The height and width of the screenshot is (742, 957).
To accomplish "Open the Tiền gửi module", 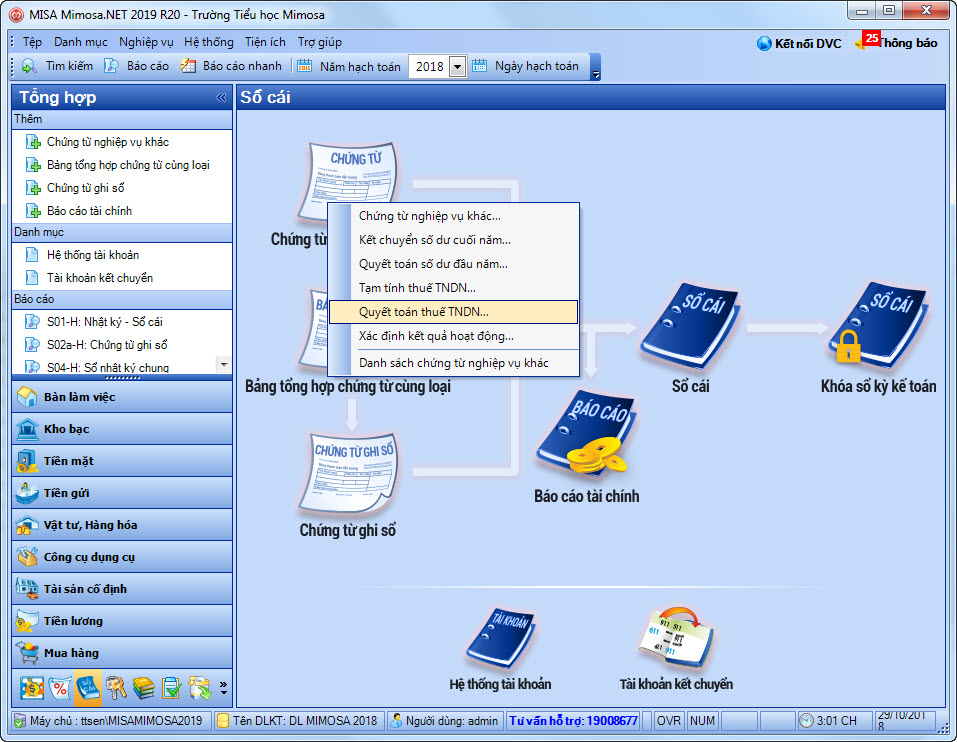I will [122, 492].
